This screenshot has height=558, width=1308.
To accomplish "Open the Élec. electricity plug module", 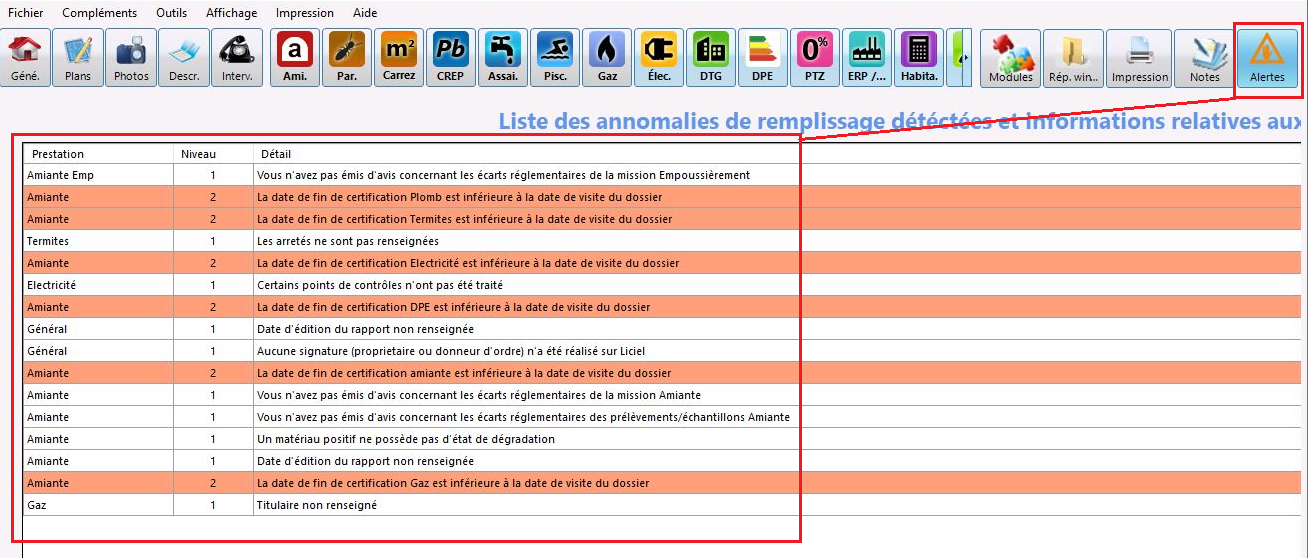I will coord(659,57).
